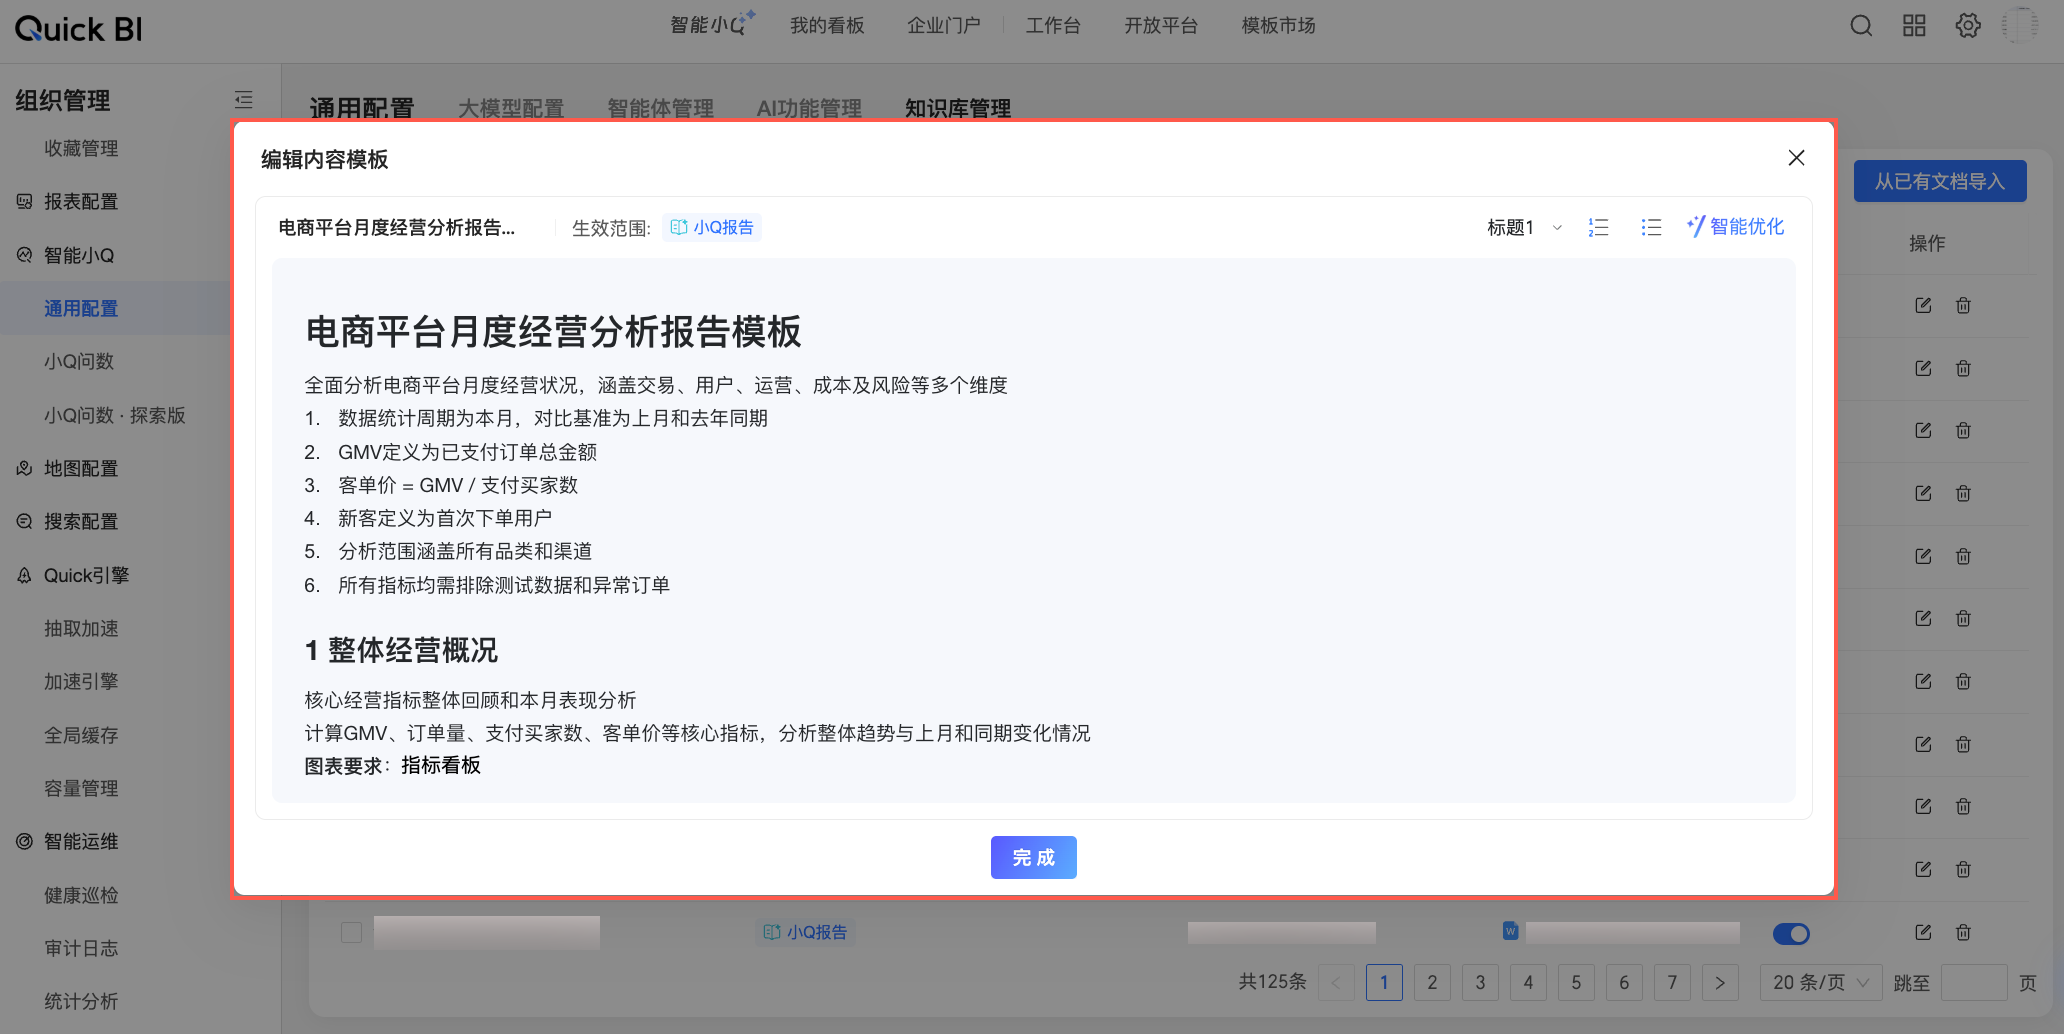Image resolution: width=2064 pixels, height=1034 pixels.
Task: Apply bulleted list formatting in editor
Action: (1651, 228)
